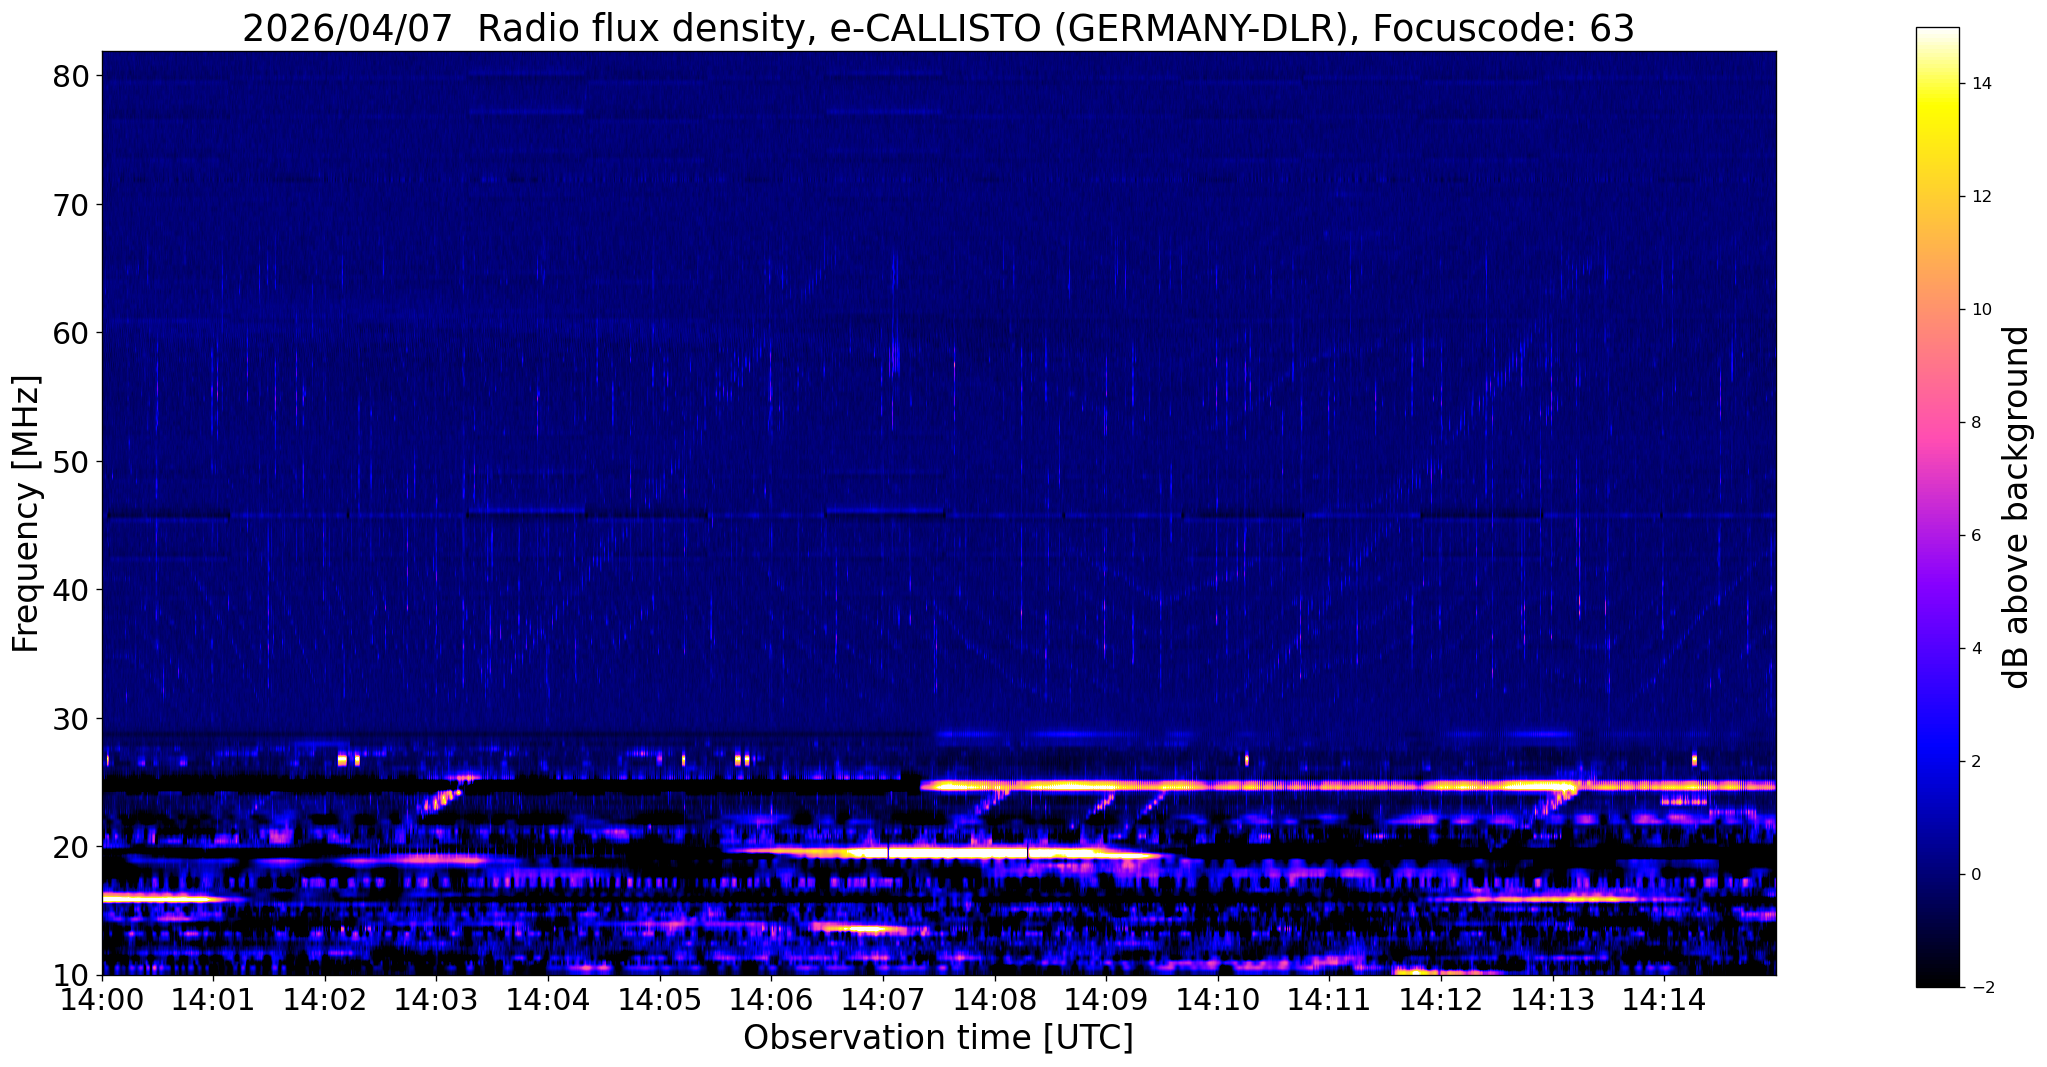Click the 80 MHz frequency tick label
The image size is (2047, 1067).
click(x=71, y=77)
